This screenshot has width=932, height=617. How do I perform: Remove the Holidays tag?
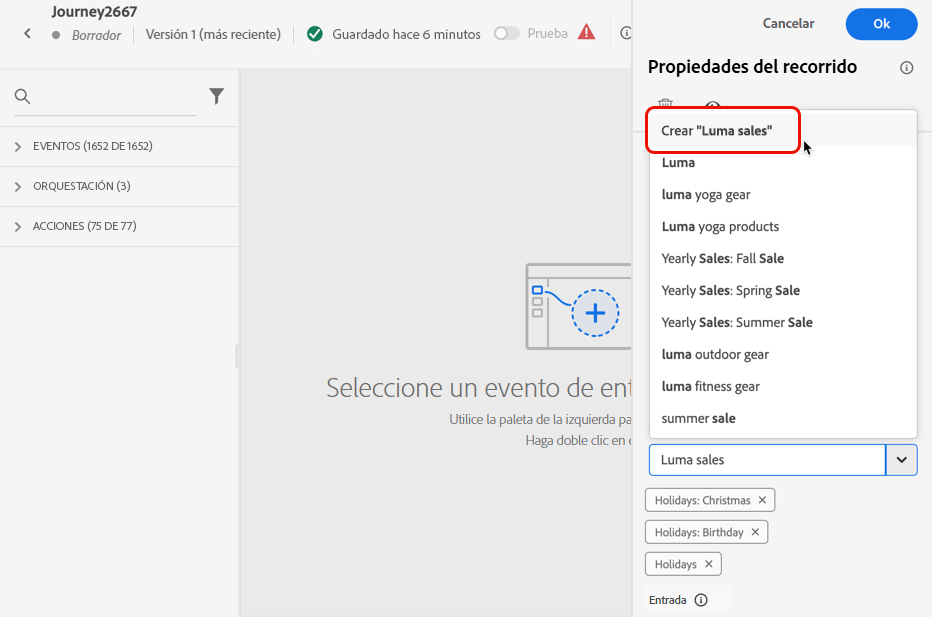coord(709,564)
